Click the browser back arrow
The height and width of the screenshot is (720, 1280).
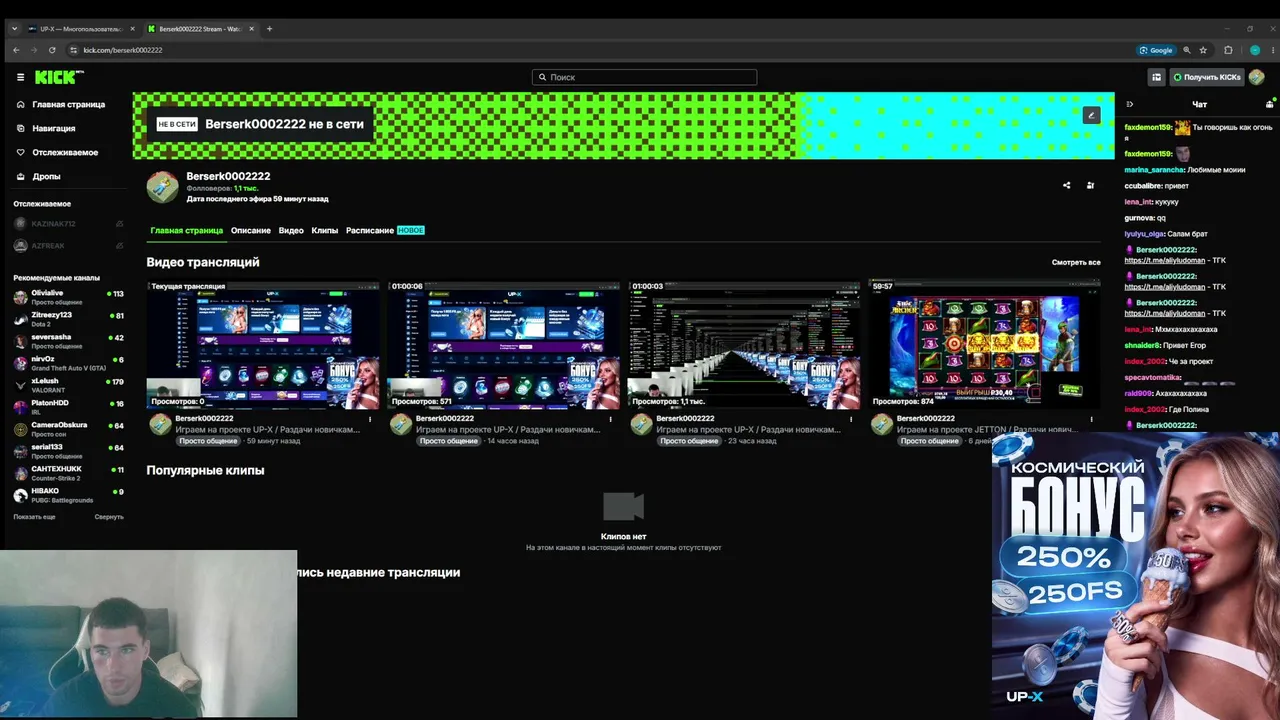[x=16, y=50]
